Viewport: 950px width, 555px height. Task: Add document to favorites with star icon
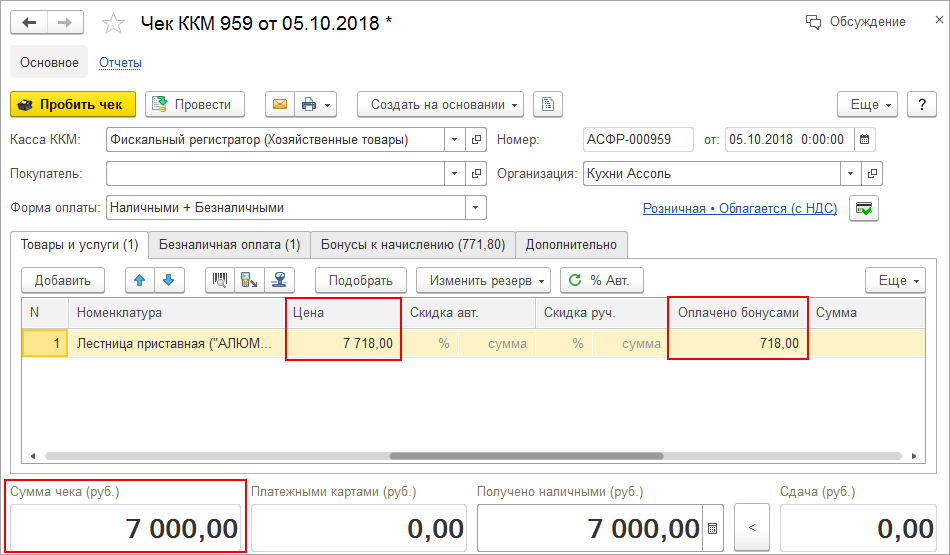tap(113, 24)
